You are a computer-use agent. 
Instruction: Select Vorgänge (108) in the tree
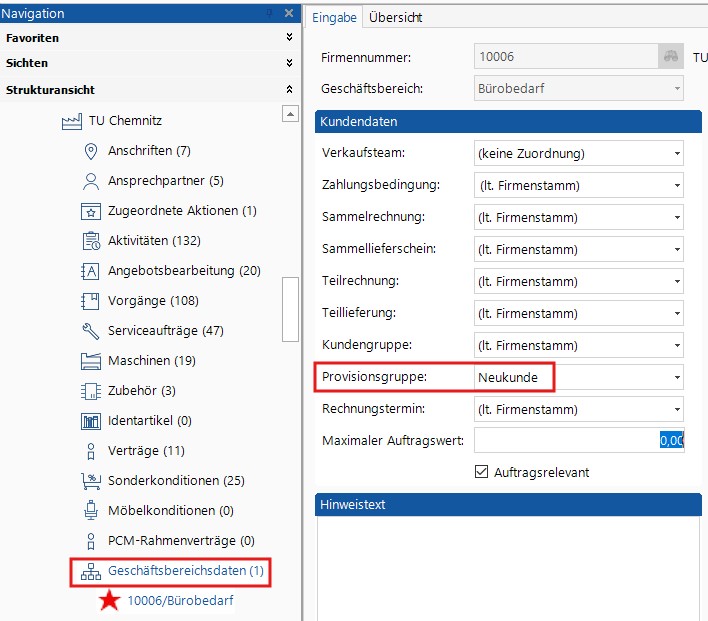[153, 301]
